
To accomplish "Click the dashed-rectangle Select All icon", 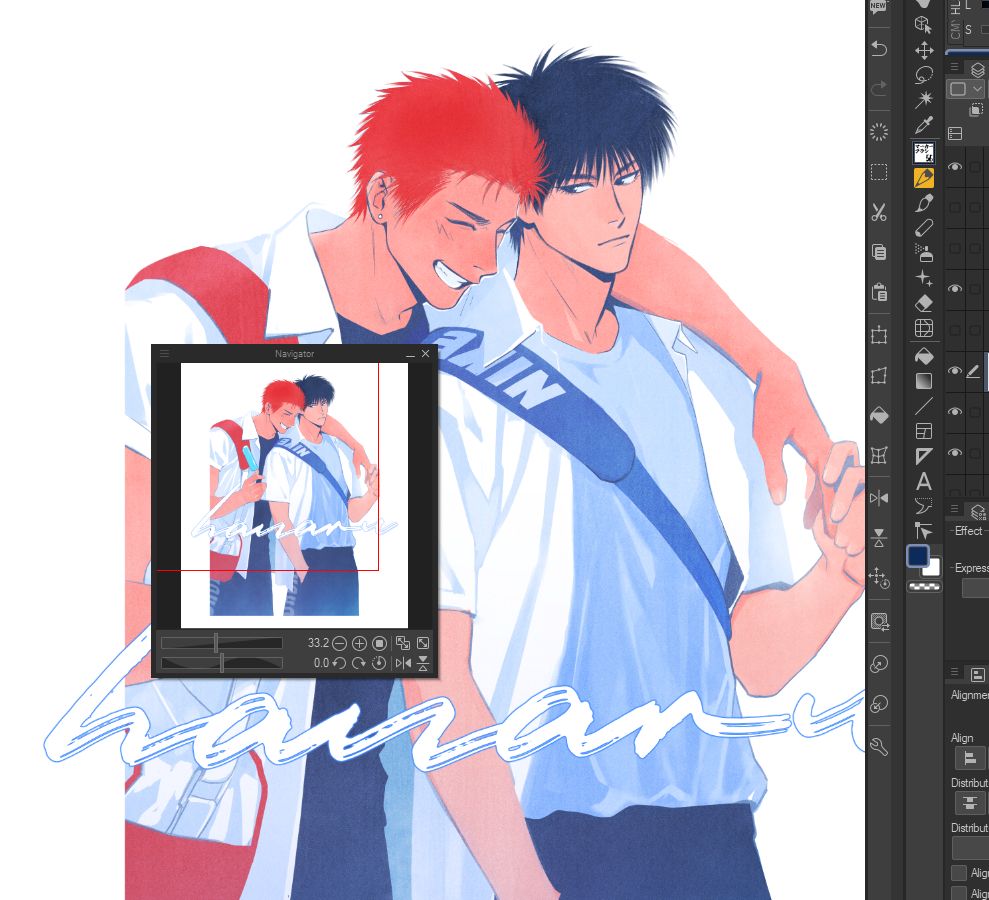I will point(879,172).
